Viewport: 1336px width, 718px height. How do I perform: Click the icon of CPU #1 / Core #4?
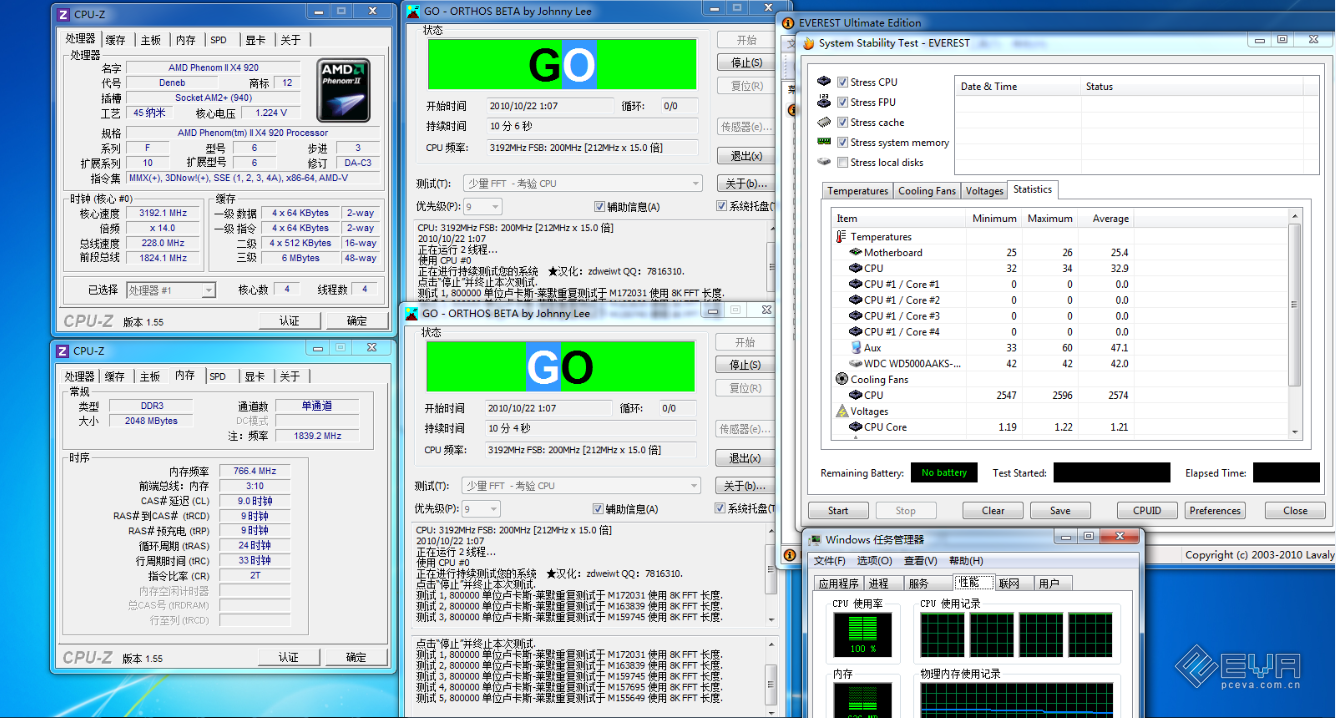pos(855,332)
